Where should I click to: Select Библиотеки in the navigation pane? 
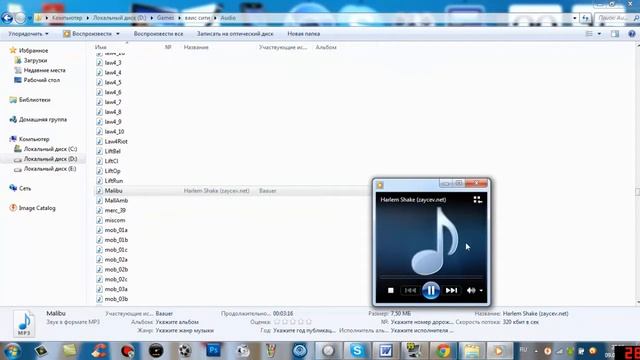click(35, 100)
